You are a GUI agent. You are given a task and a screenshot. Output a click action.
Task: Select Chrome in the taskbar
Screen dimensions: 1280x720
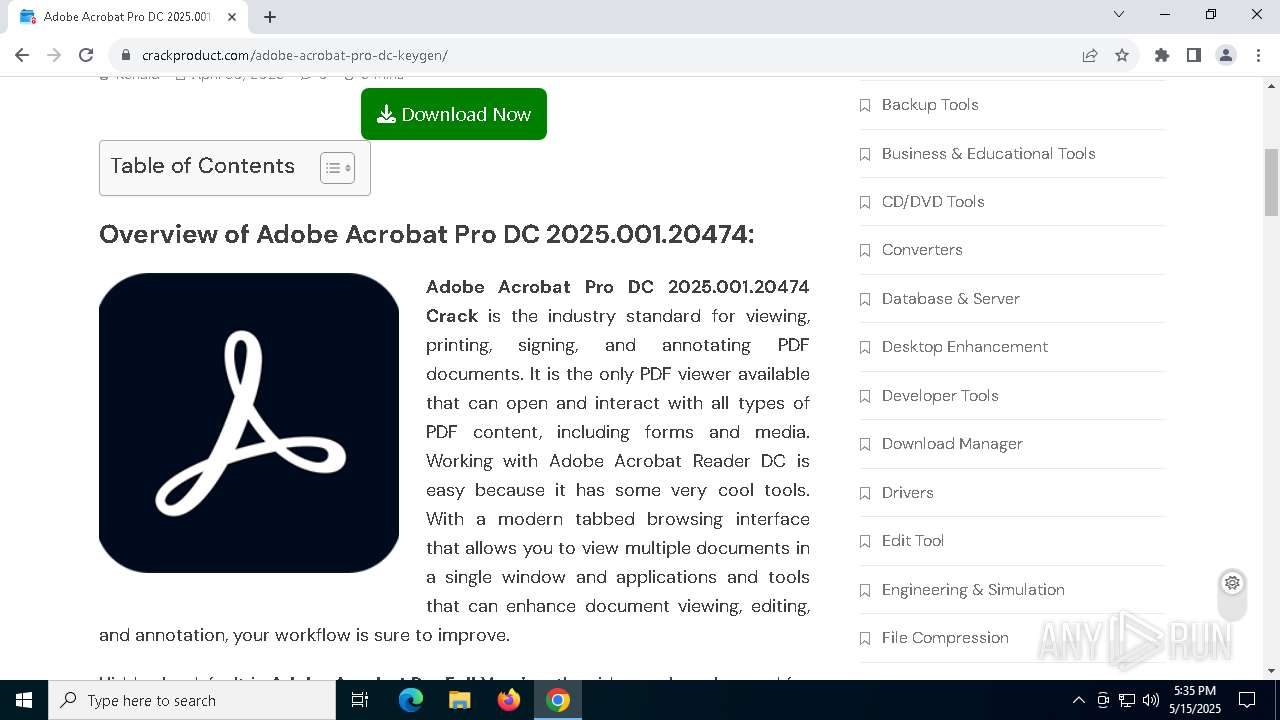[558, 700]
